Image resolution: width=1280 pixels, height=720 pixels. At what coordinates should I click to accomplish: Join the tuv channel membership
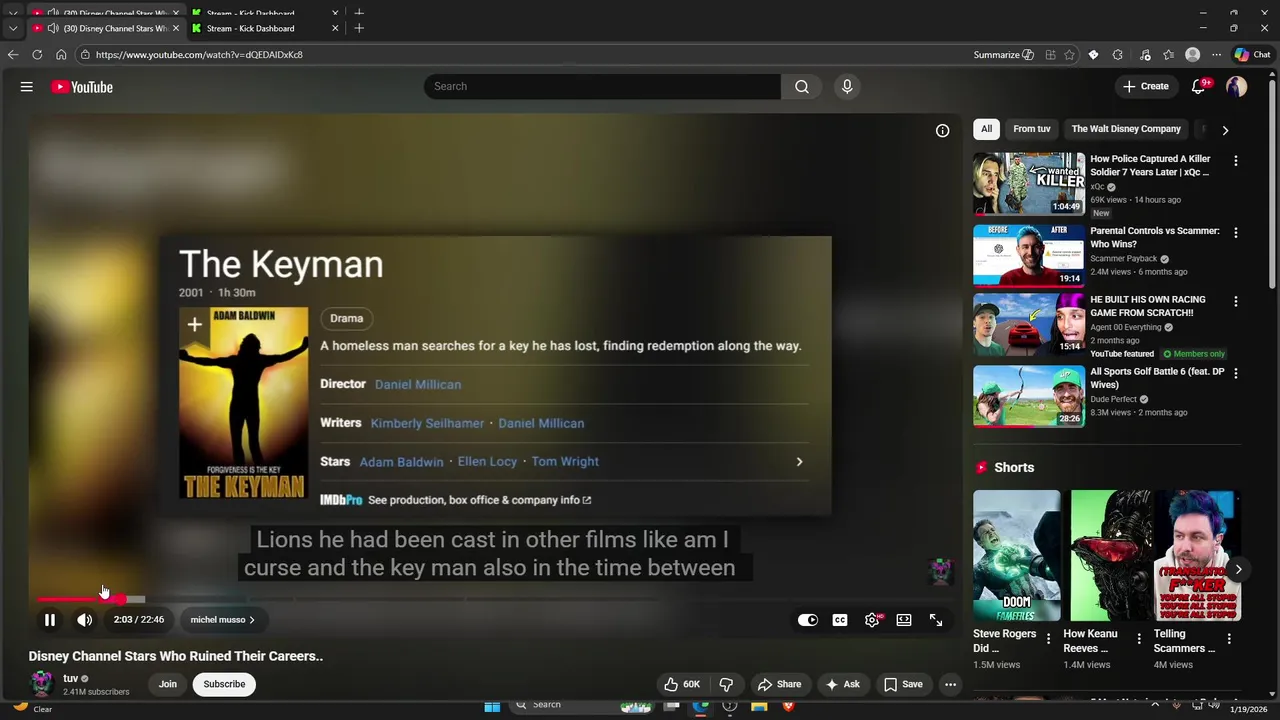[x=167, y=684]
